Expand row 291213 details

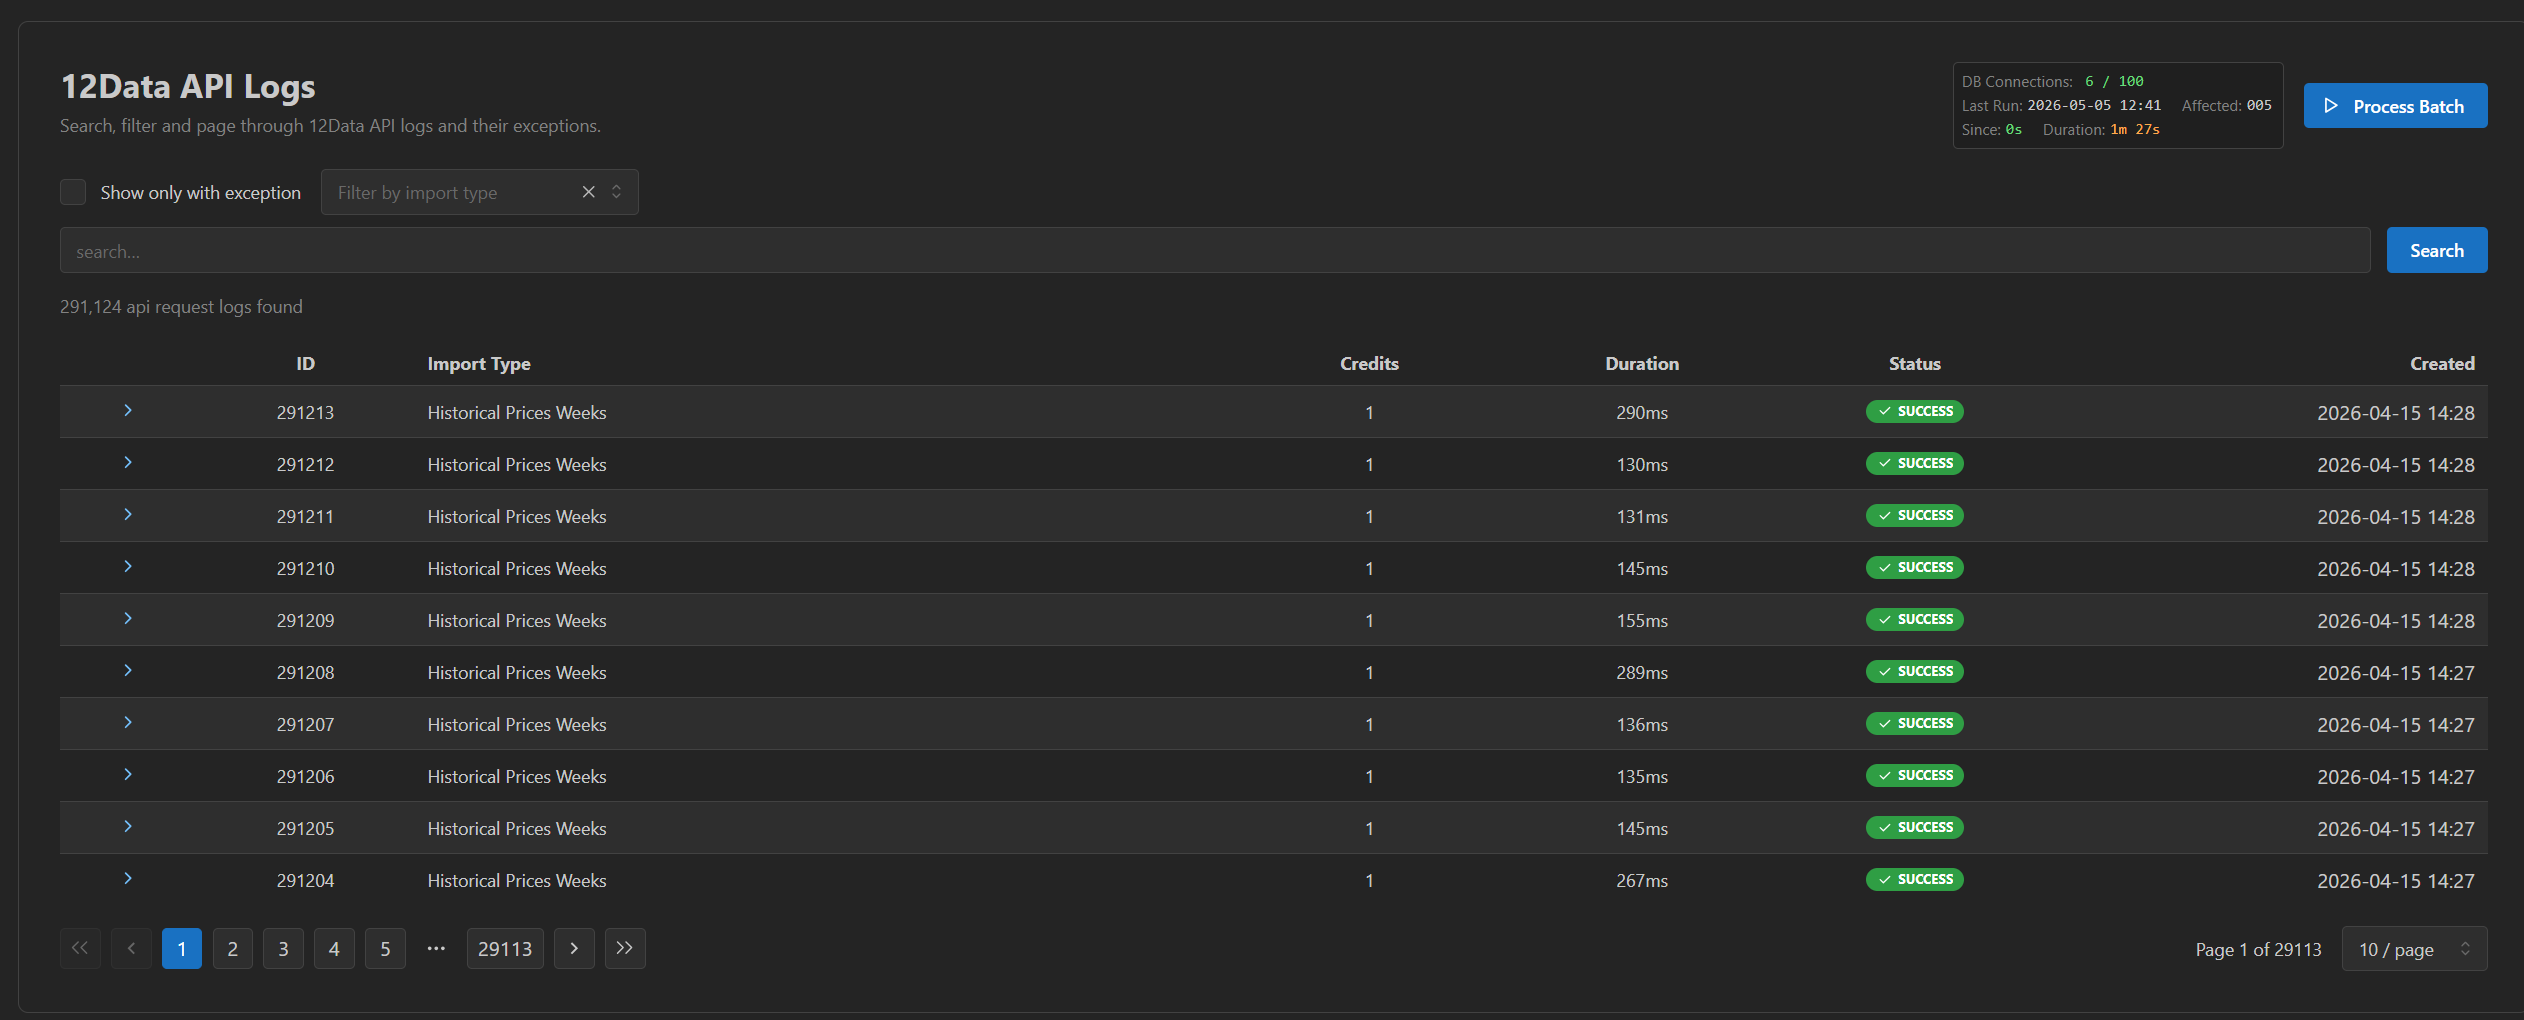tap(128, 411)
